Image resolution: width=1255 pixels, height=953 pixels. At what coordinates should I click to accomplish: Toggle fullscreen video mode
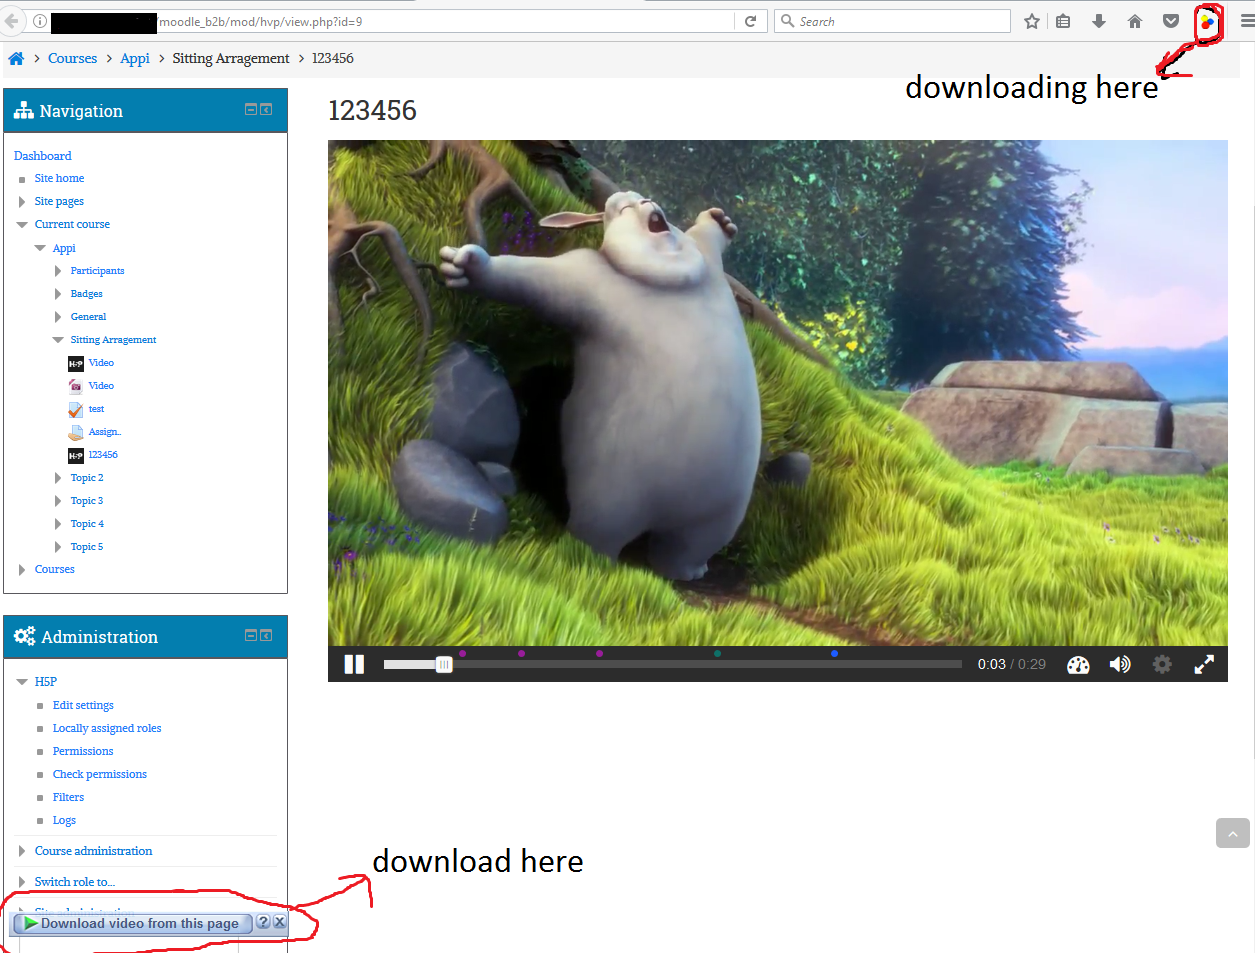click(x=1204, y=664)
